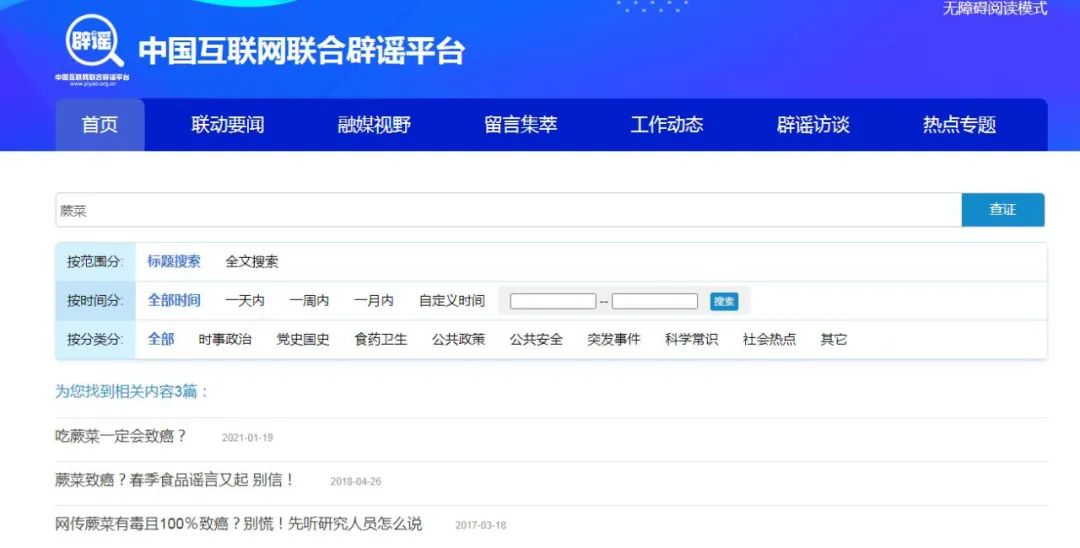The width and height of the screenshot is (1080, 548).
Task: Open article 吃蕨菜一定会致癌？
Action: (121, 436)
